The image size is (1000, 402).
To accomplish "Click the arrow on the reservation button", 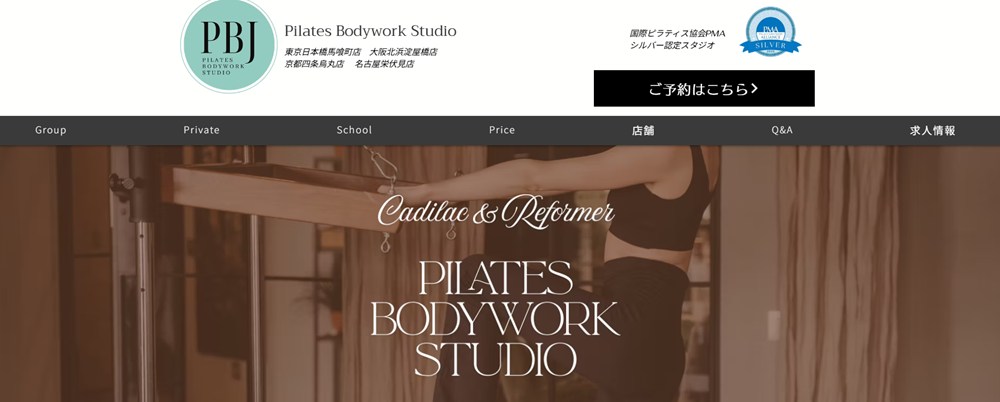I will click(x=754, y=89).
